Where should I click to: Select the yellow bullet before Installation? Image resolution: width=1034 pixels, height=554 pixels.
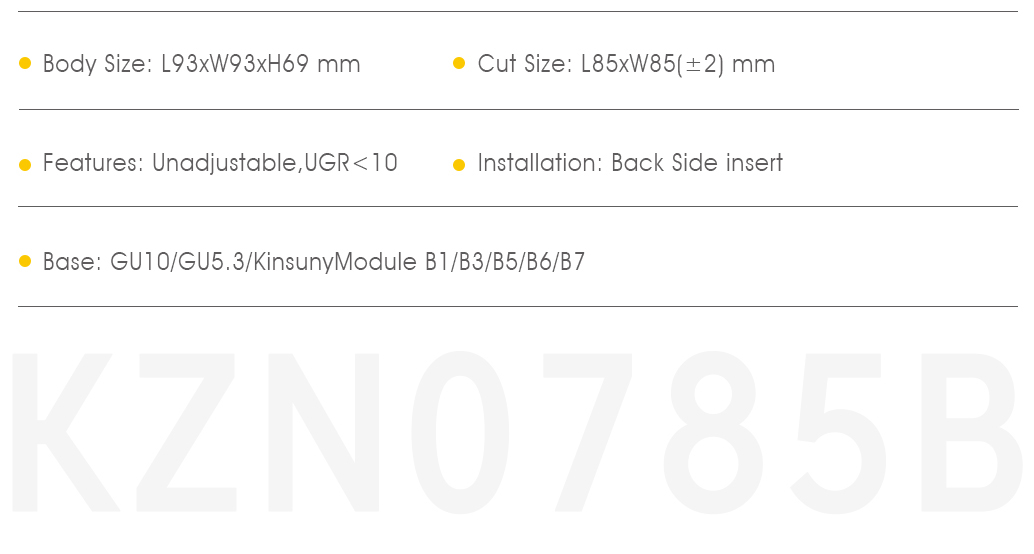click(459, 165)
